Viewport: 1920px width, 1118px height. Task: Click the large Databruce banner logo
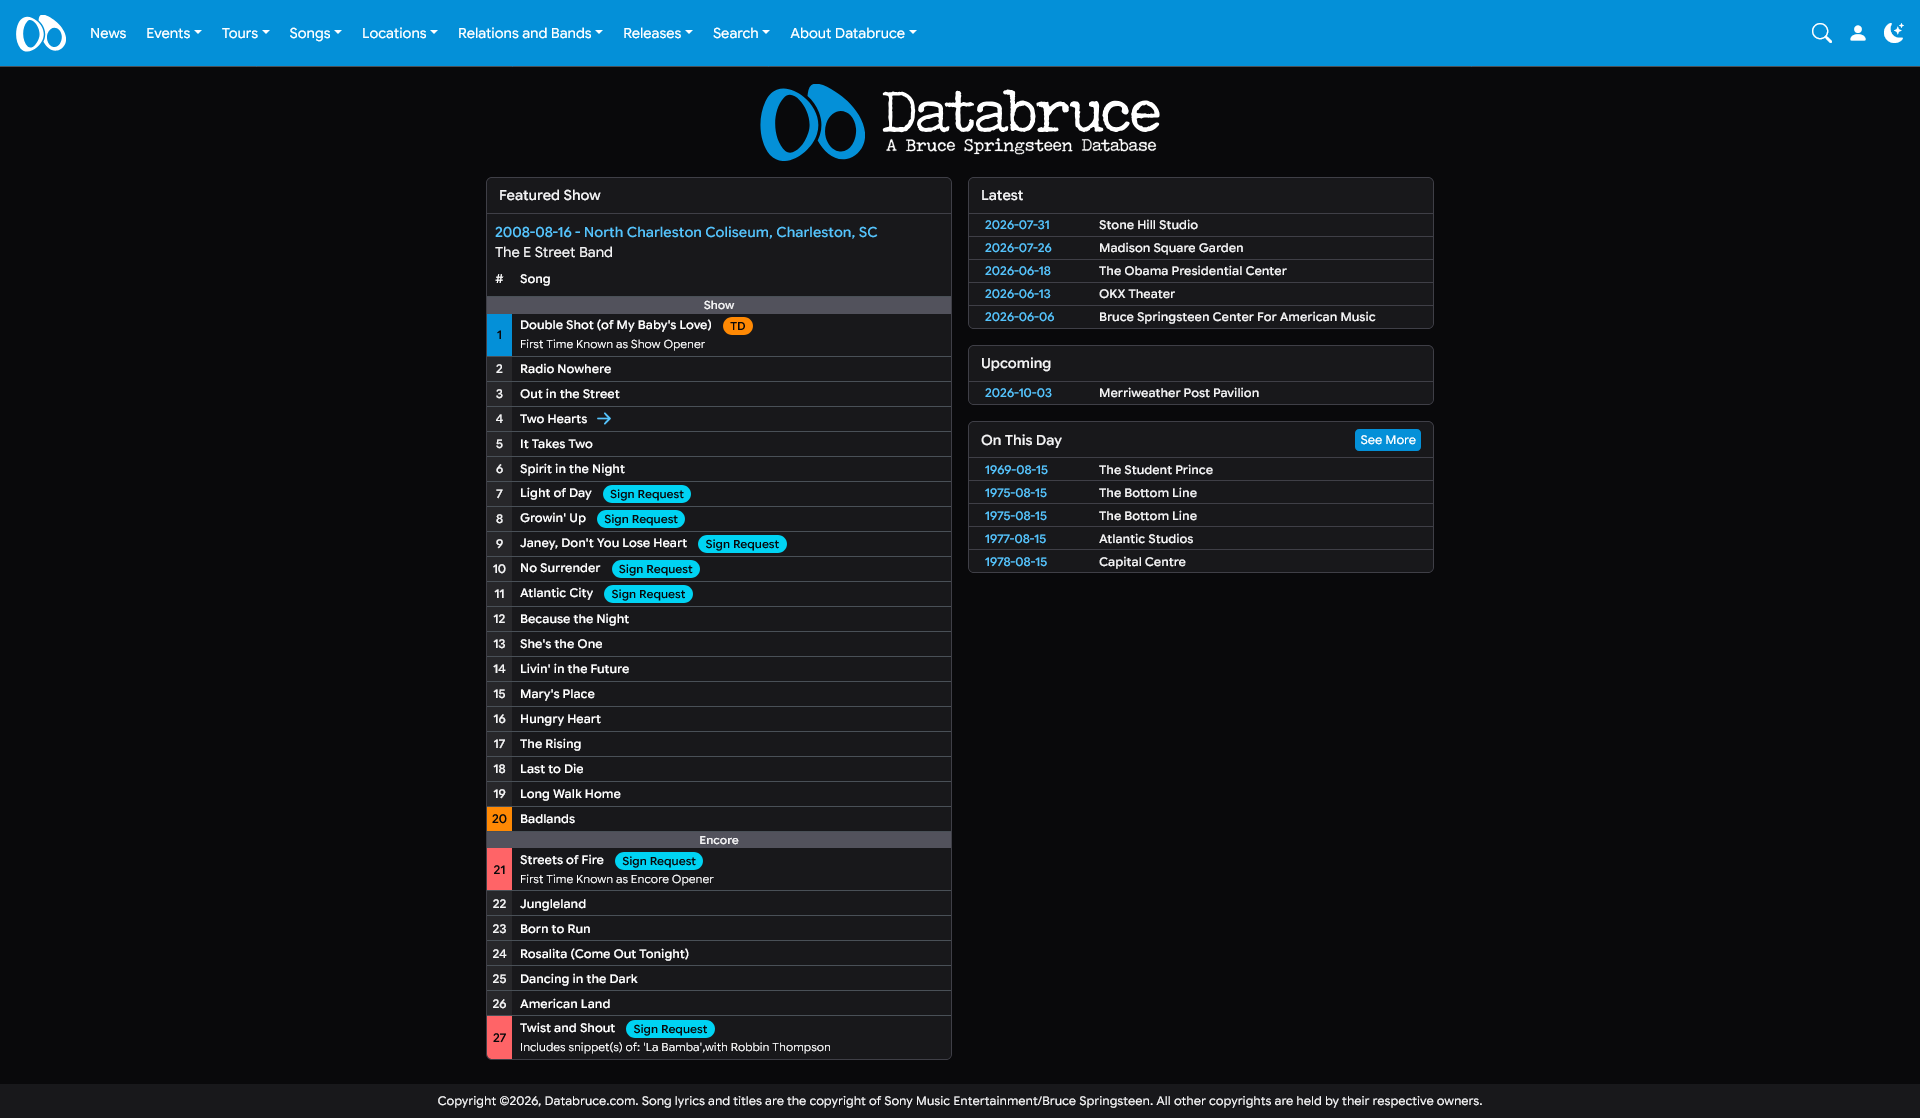(960, 122)
